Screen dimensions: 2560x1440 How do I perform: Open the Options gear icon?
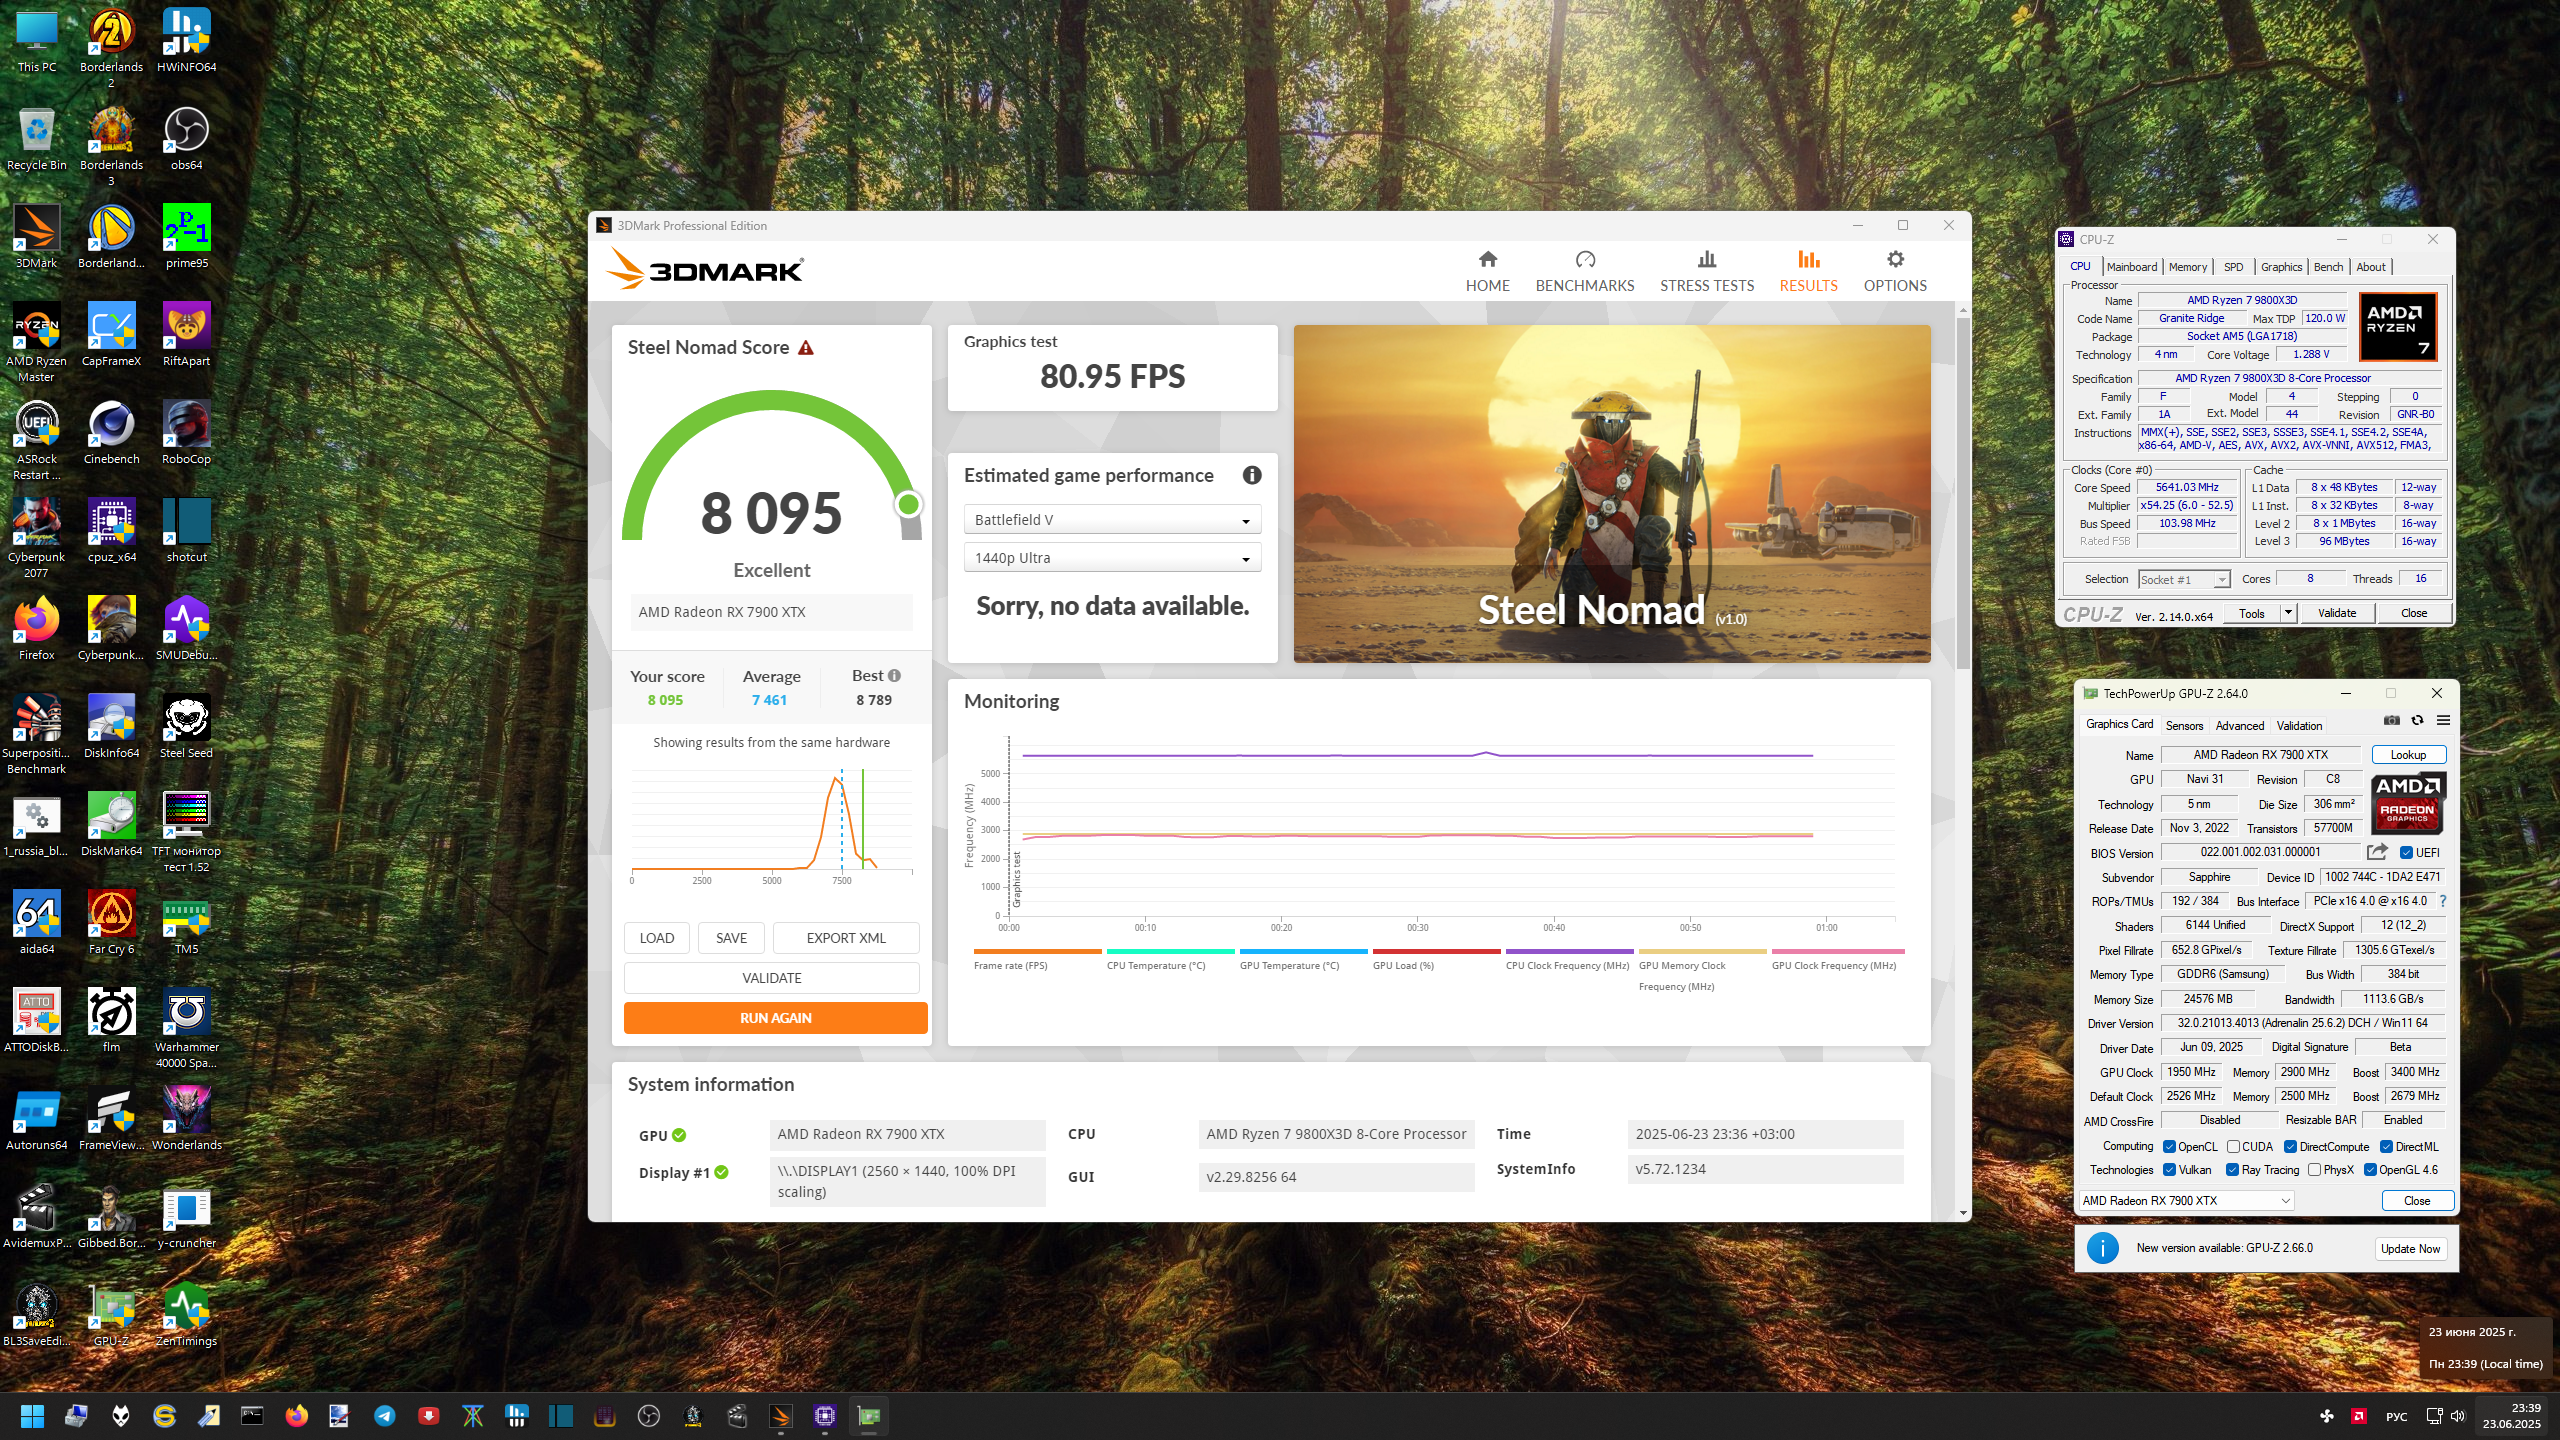1894,260
